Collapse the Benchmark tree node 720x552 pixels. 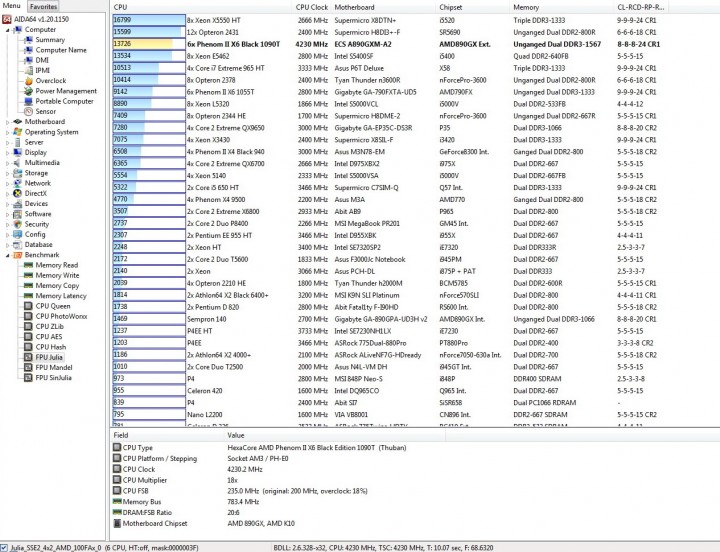tap(7, 255)
